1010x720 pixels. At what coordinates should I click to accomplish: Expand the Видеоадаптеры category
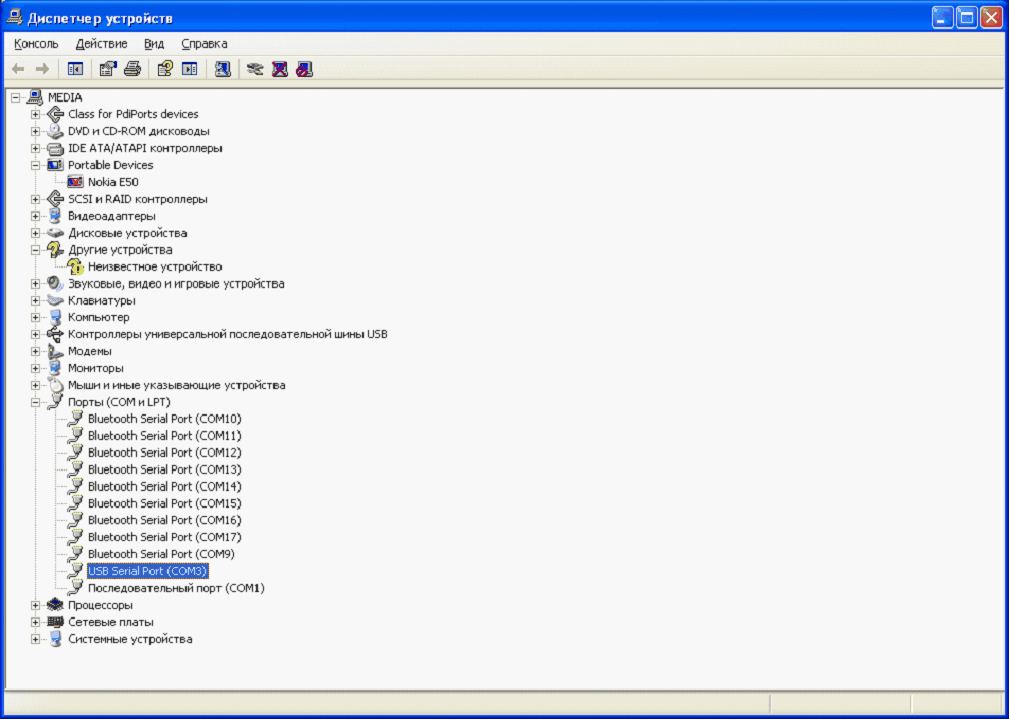point(36,216)
